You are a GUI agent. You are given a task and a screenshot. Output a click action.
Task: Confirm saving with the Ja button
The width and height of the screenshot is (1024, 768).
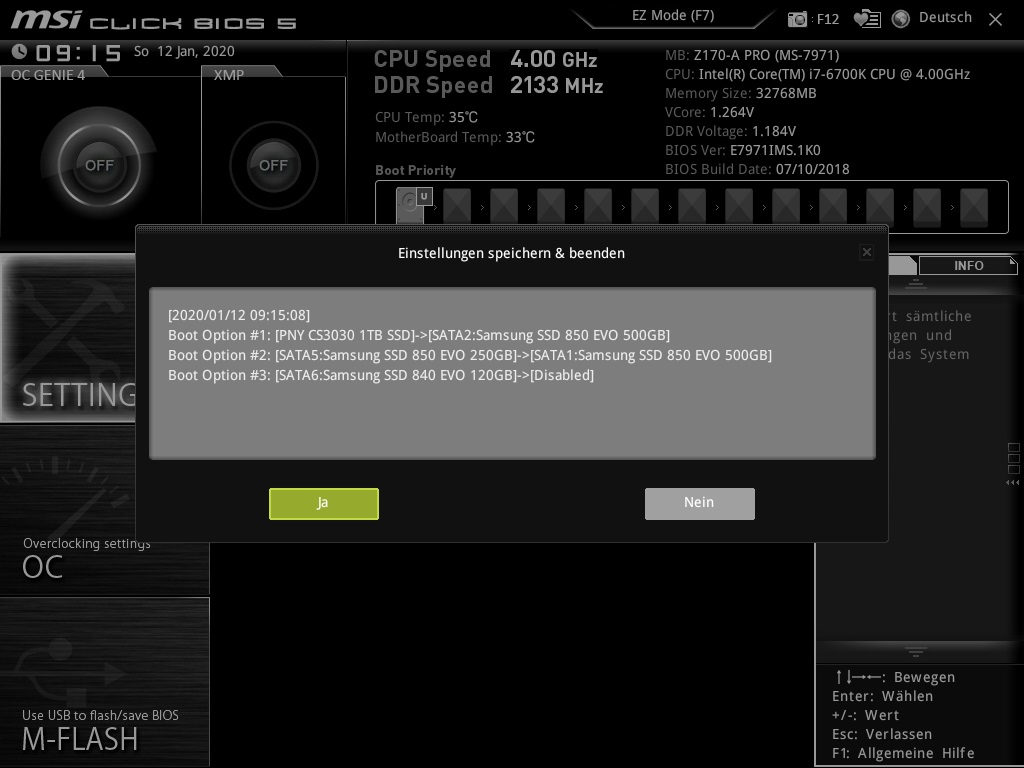tap(323, 504)
